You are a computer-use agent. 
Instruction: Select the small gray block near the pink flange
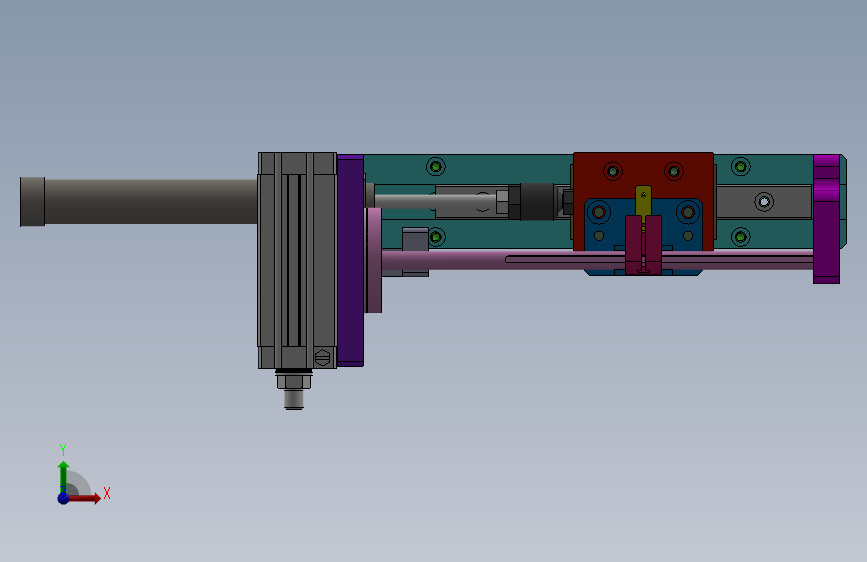[x=415, y=239]
